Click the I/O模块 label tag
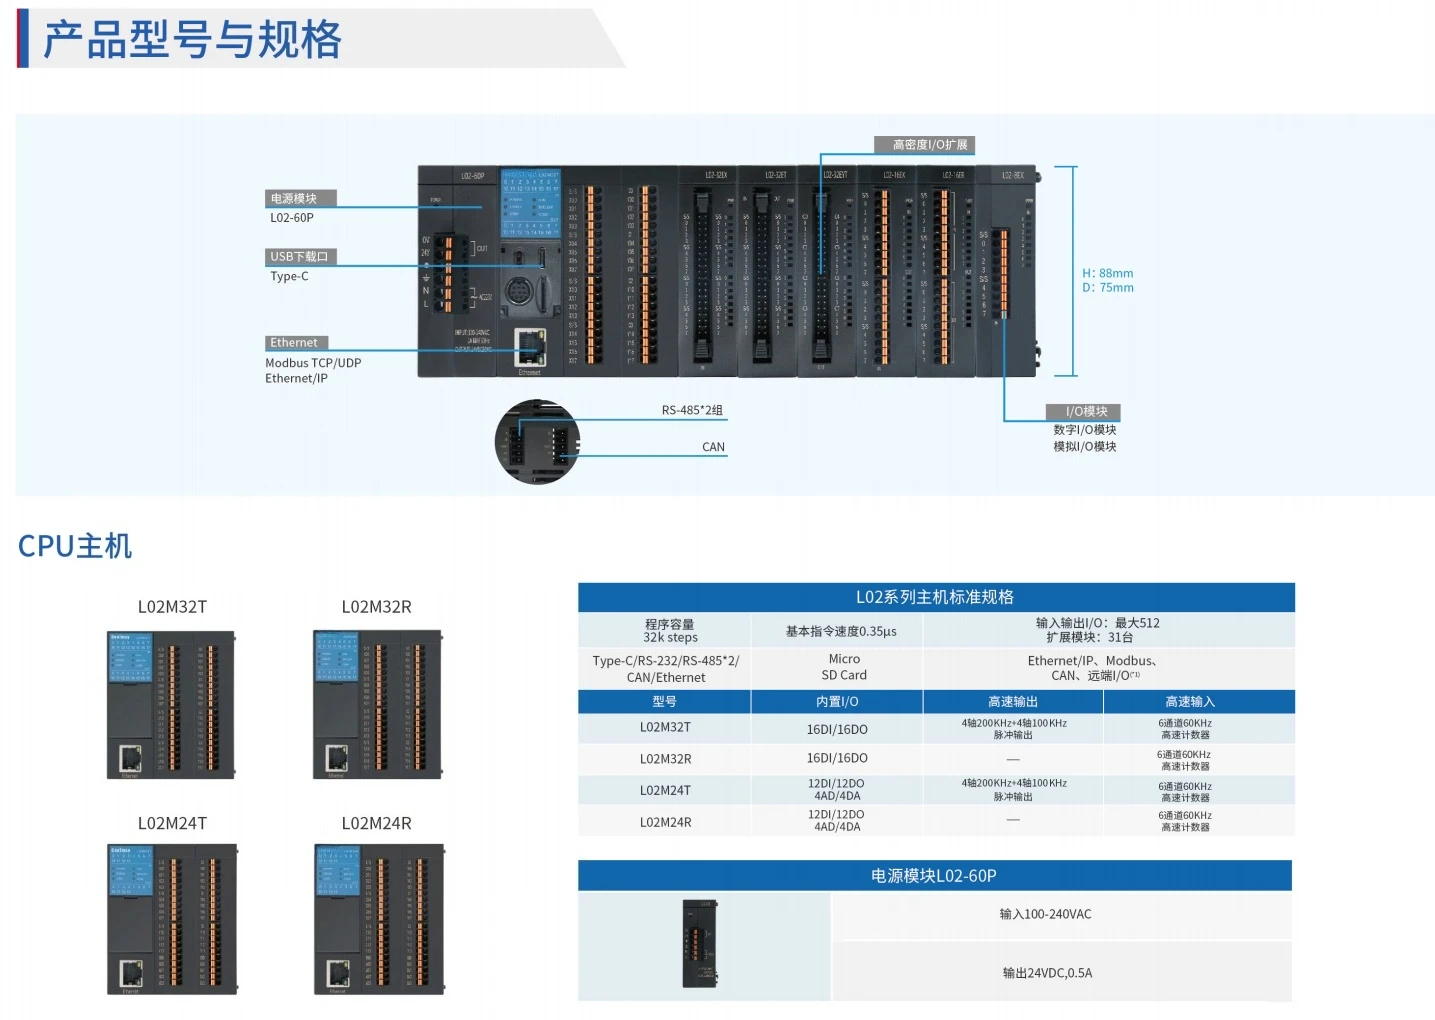Image resolution: width=1435 pixels, height=1020 pixels. 1083,411
